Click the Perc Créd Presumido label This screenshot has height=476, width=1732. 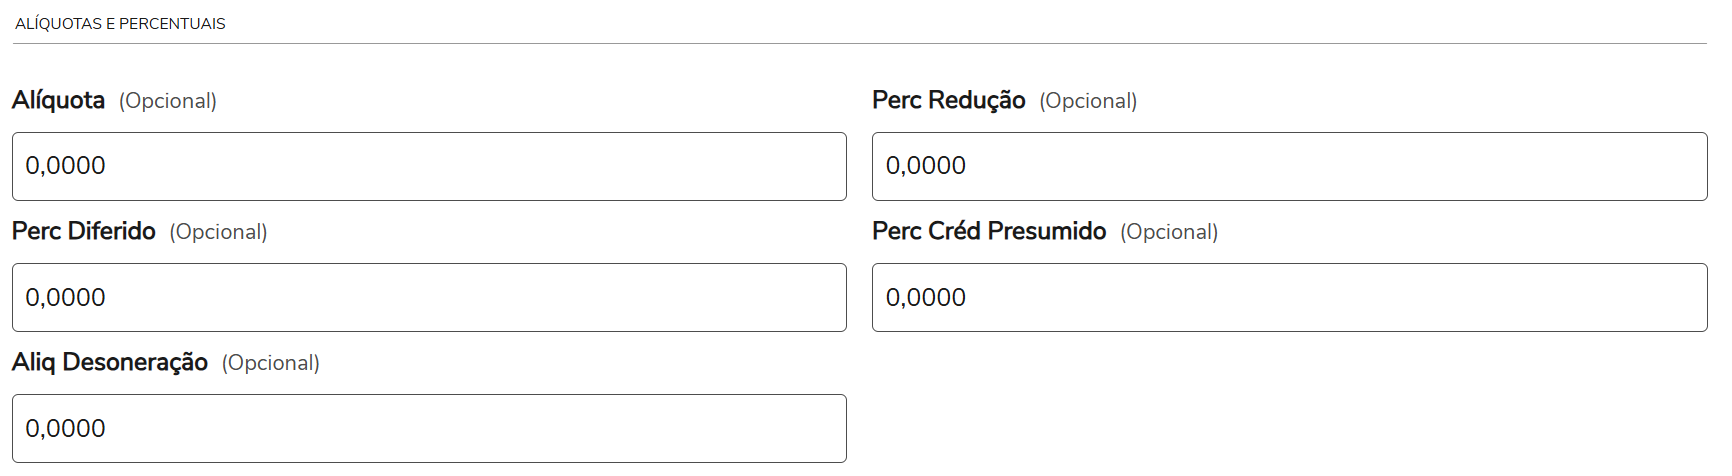click(x=988, y=231)
